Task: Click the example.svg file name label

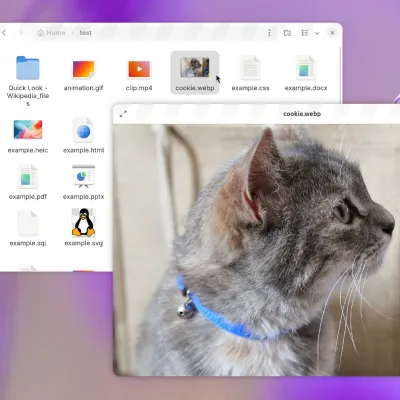Action: click(x=83, y=243)
